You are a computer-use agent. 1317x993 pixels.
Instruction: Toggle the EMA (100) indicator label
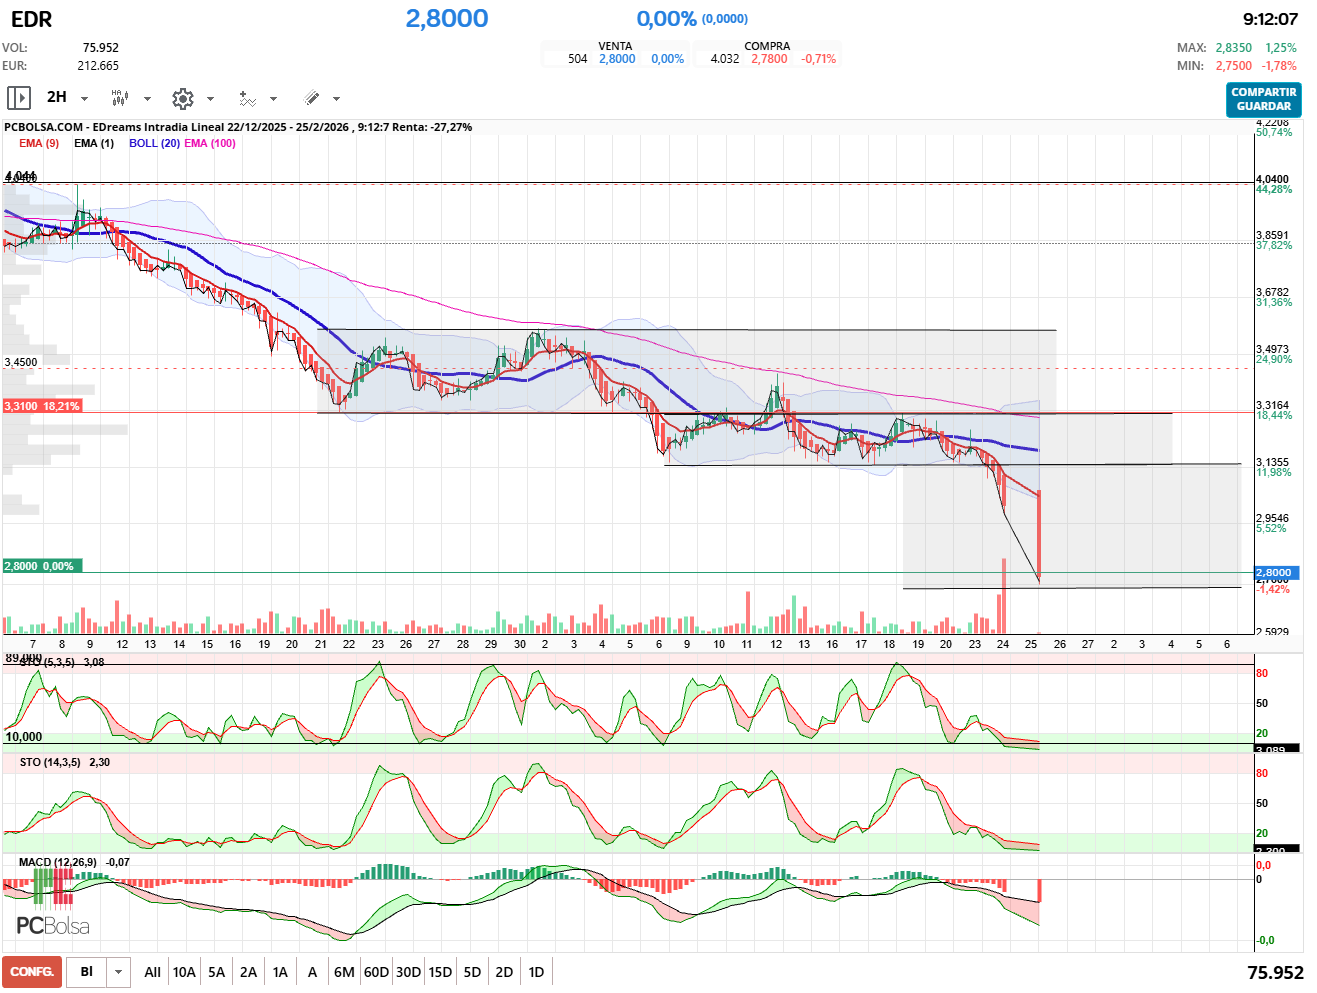(210, 143)
